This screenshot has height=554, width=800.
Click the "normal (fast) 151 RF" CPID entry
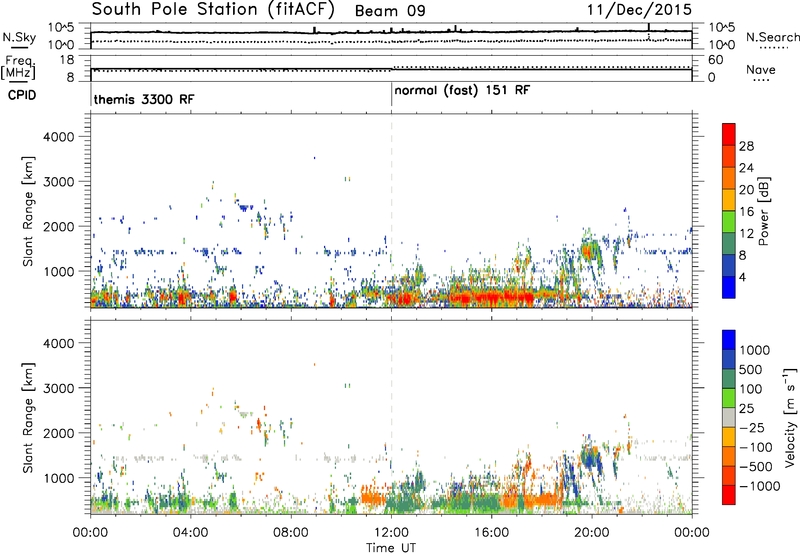pos(462,91)
